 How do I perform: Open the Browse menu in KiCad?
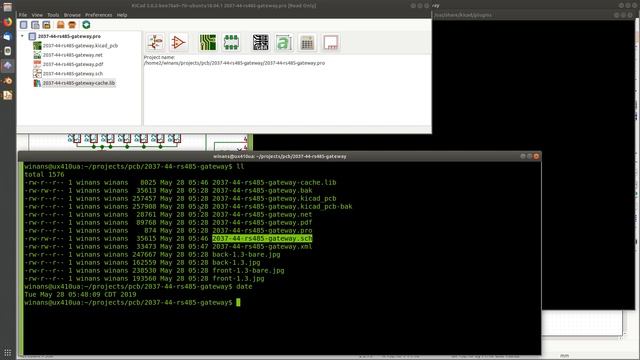[x=72, y=15]
